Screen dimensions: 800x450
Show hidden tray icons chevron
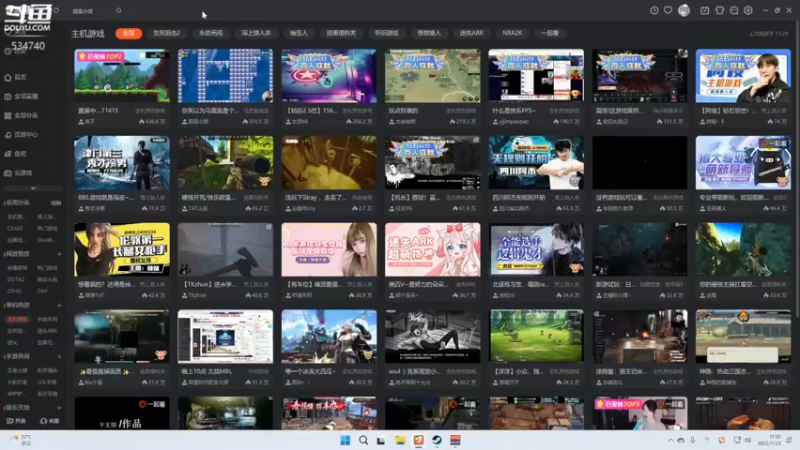670,440
